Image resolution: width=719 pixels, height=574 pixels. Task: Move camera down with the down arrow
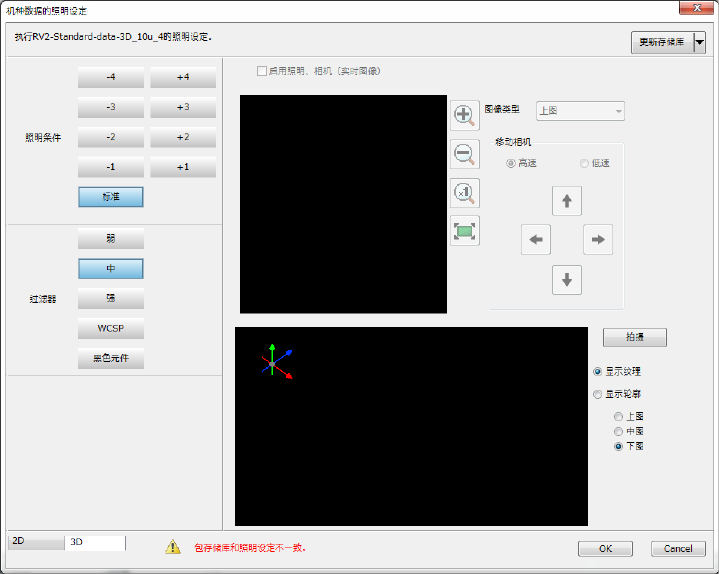567,280
